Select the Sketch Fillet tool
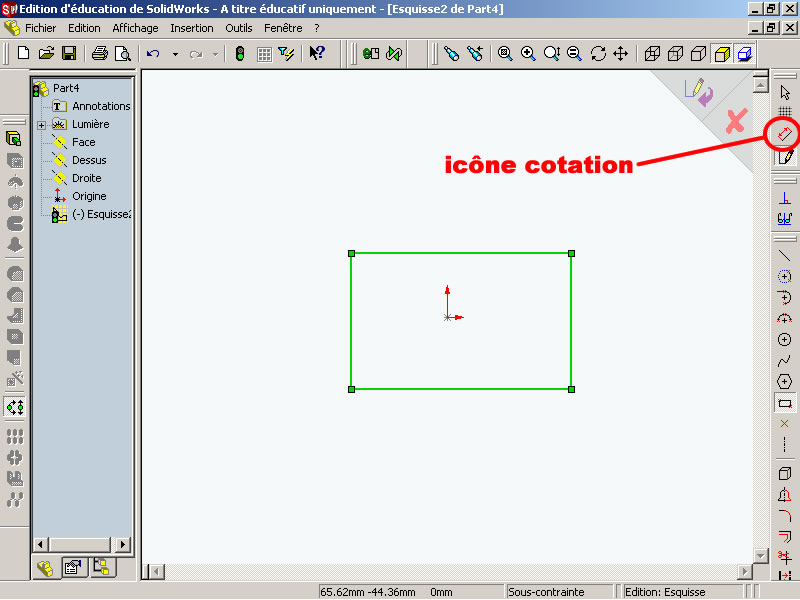This screenshot has height=600, width=800. point(785,516)
